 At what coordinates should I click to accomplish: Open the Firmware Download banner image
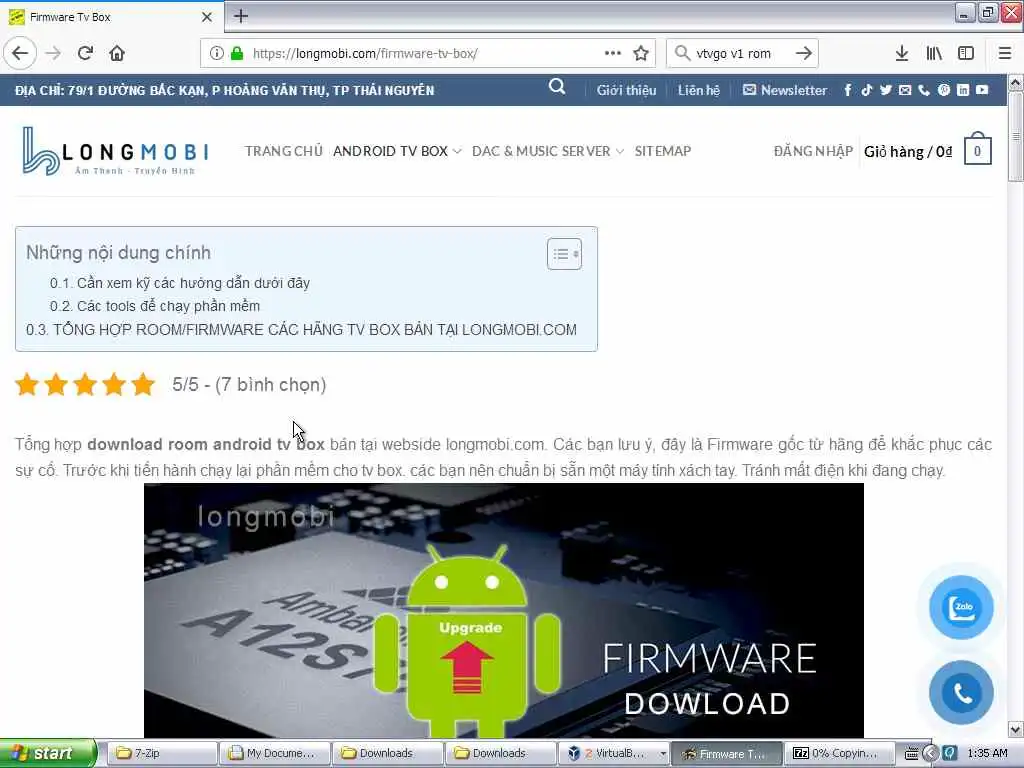[x=504, y=611]
